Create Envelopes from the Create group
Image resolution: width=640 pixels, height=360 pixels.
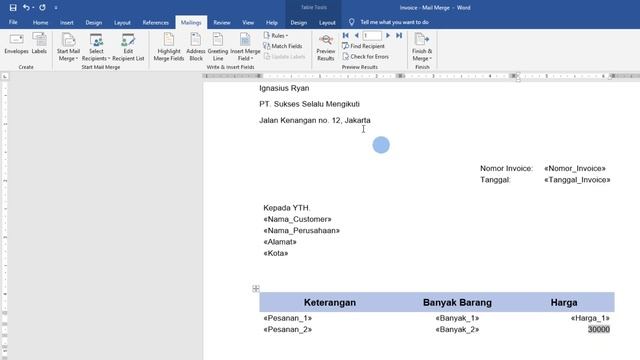[x=16, y=43]
